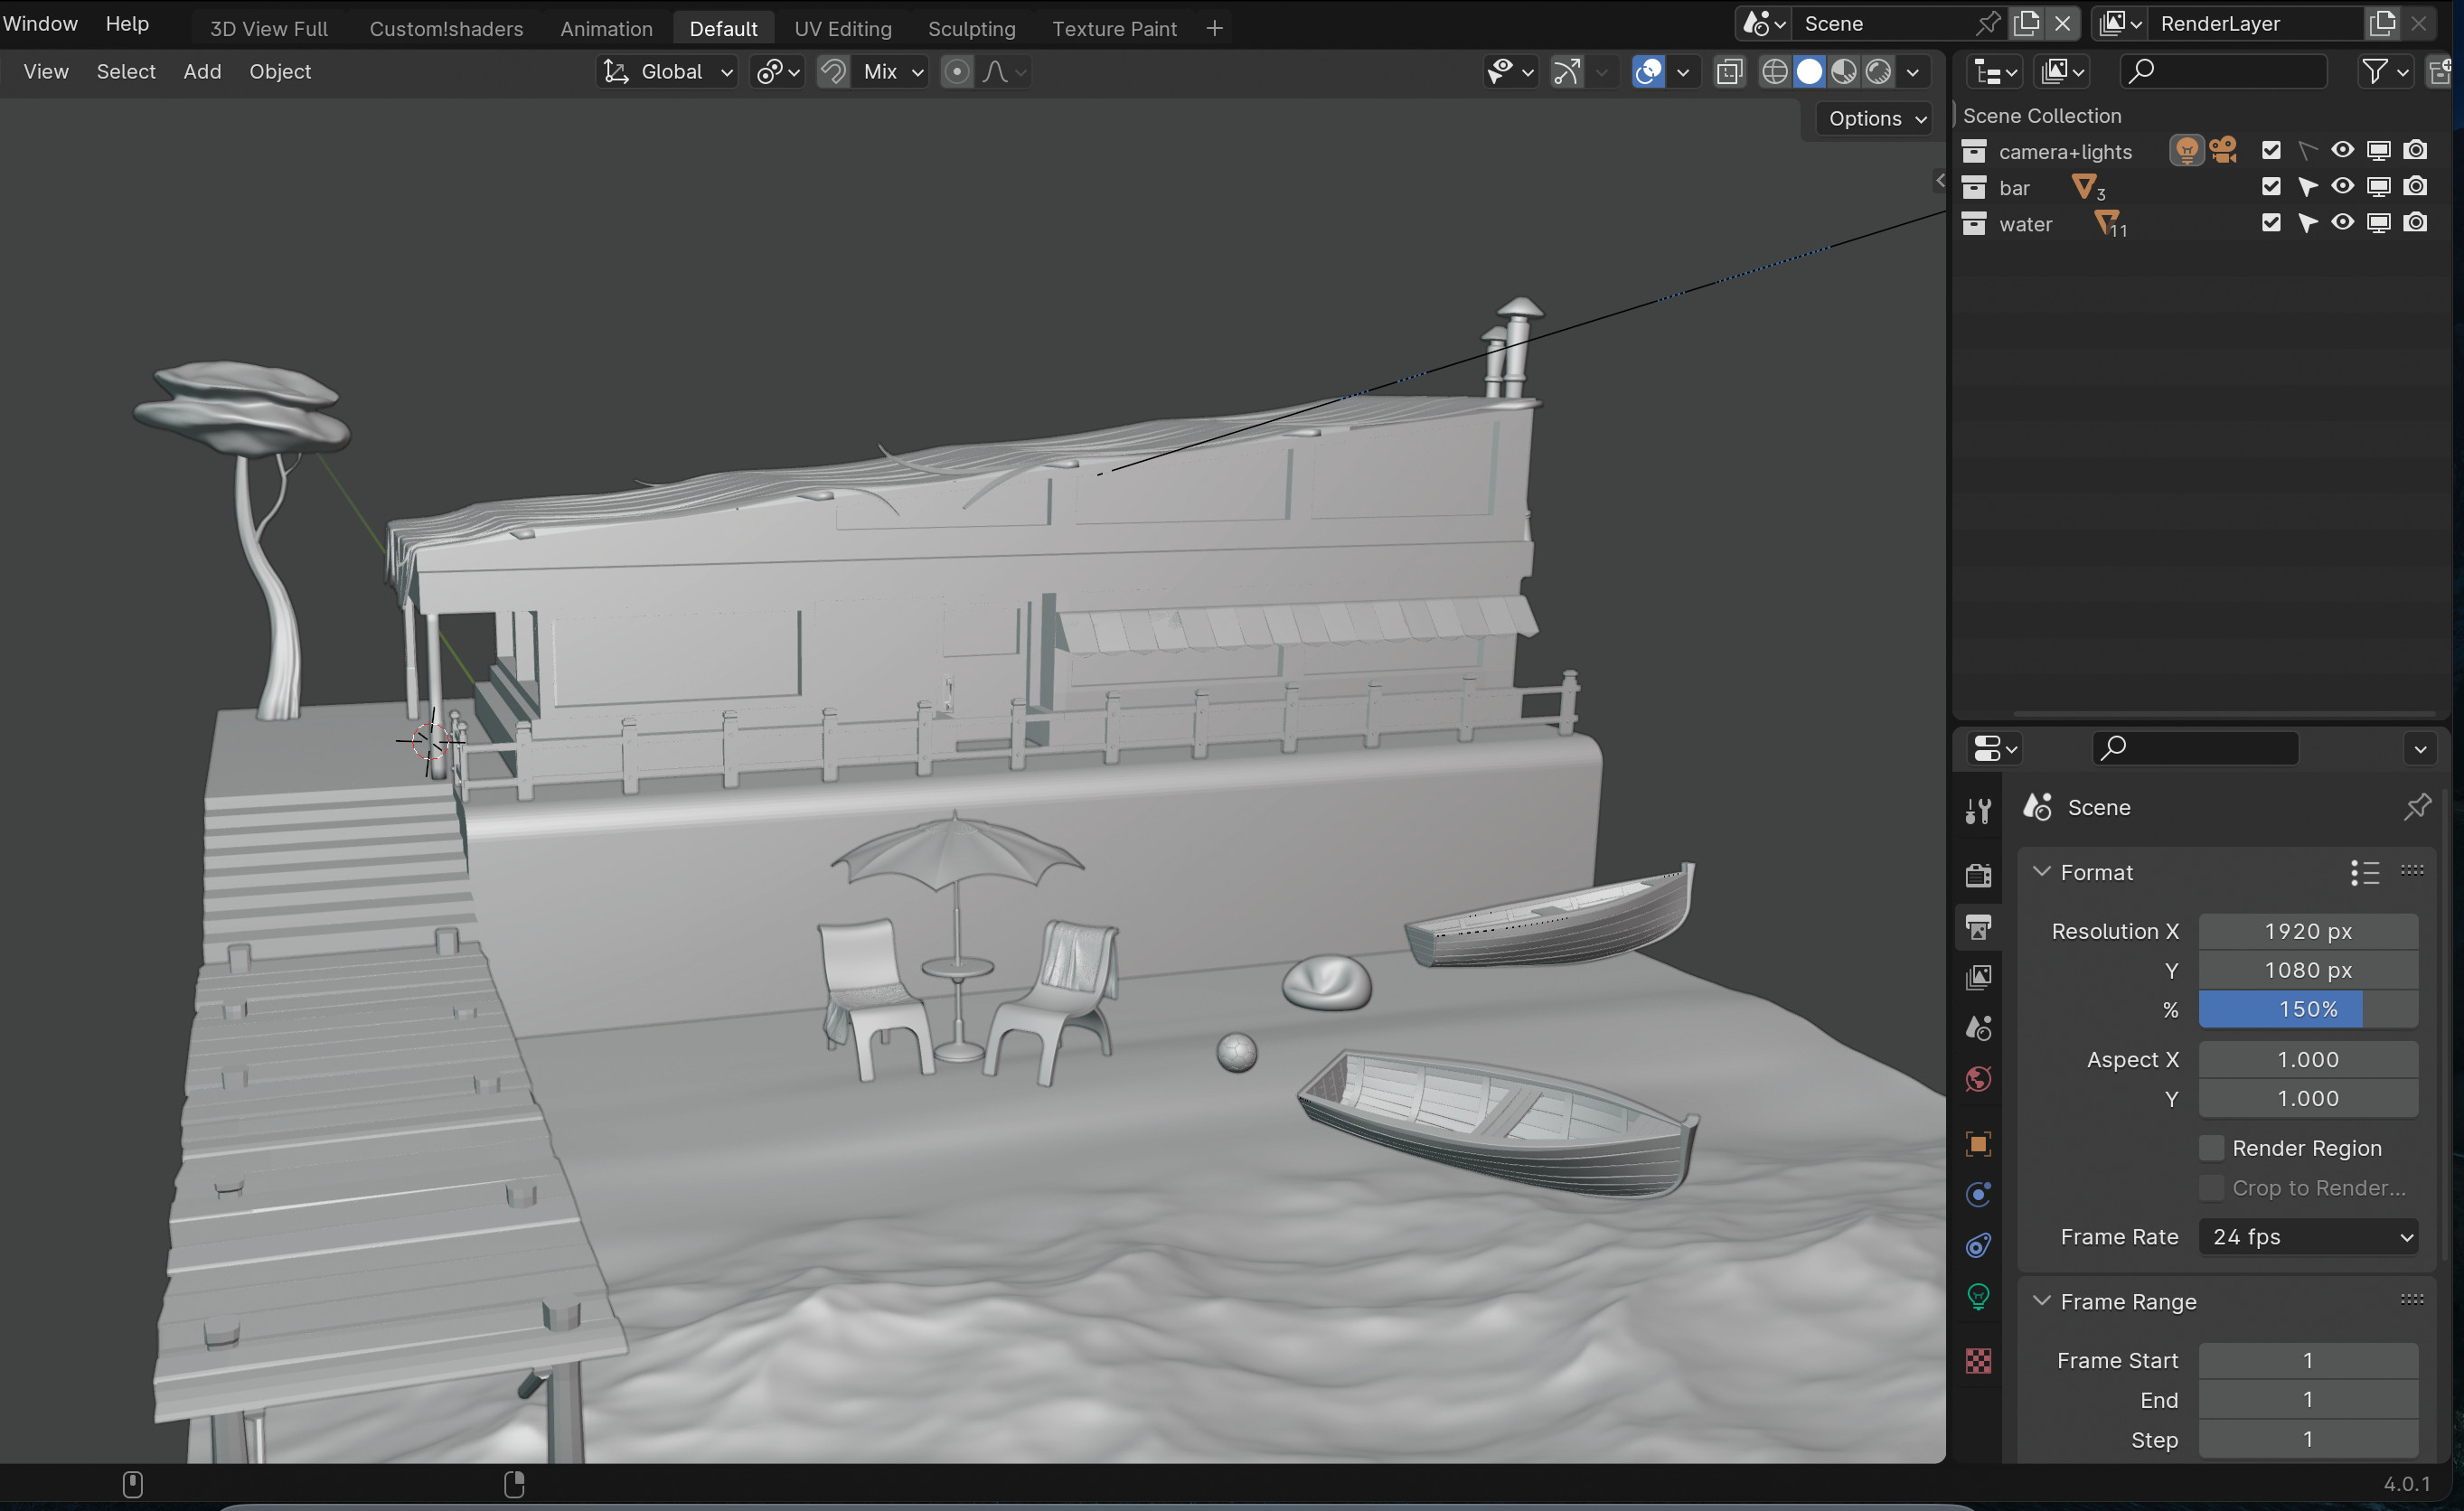Change the Frame Rate dropdown
2464x1511 pixels.
coord(2309,1236)
